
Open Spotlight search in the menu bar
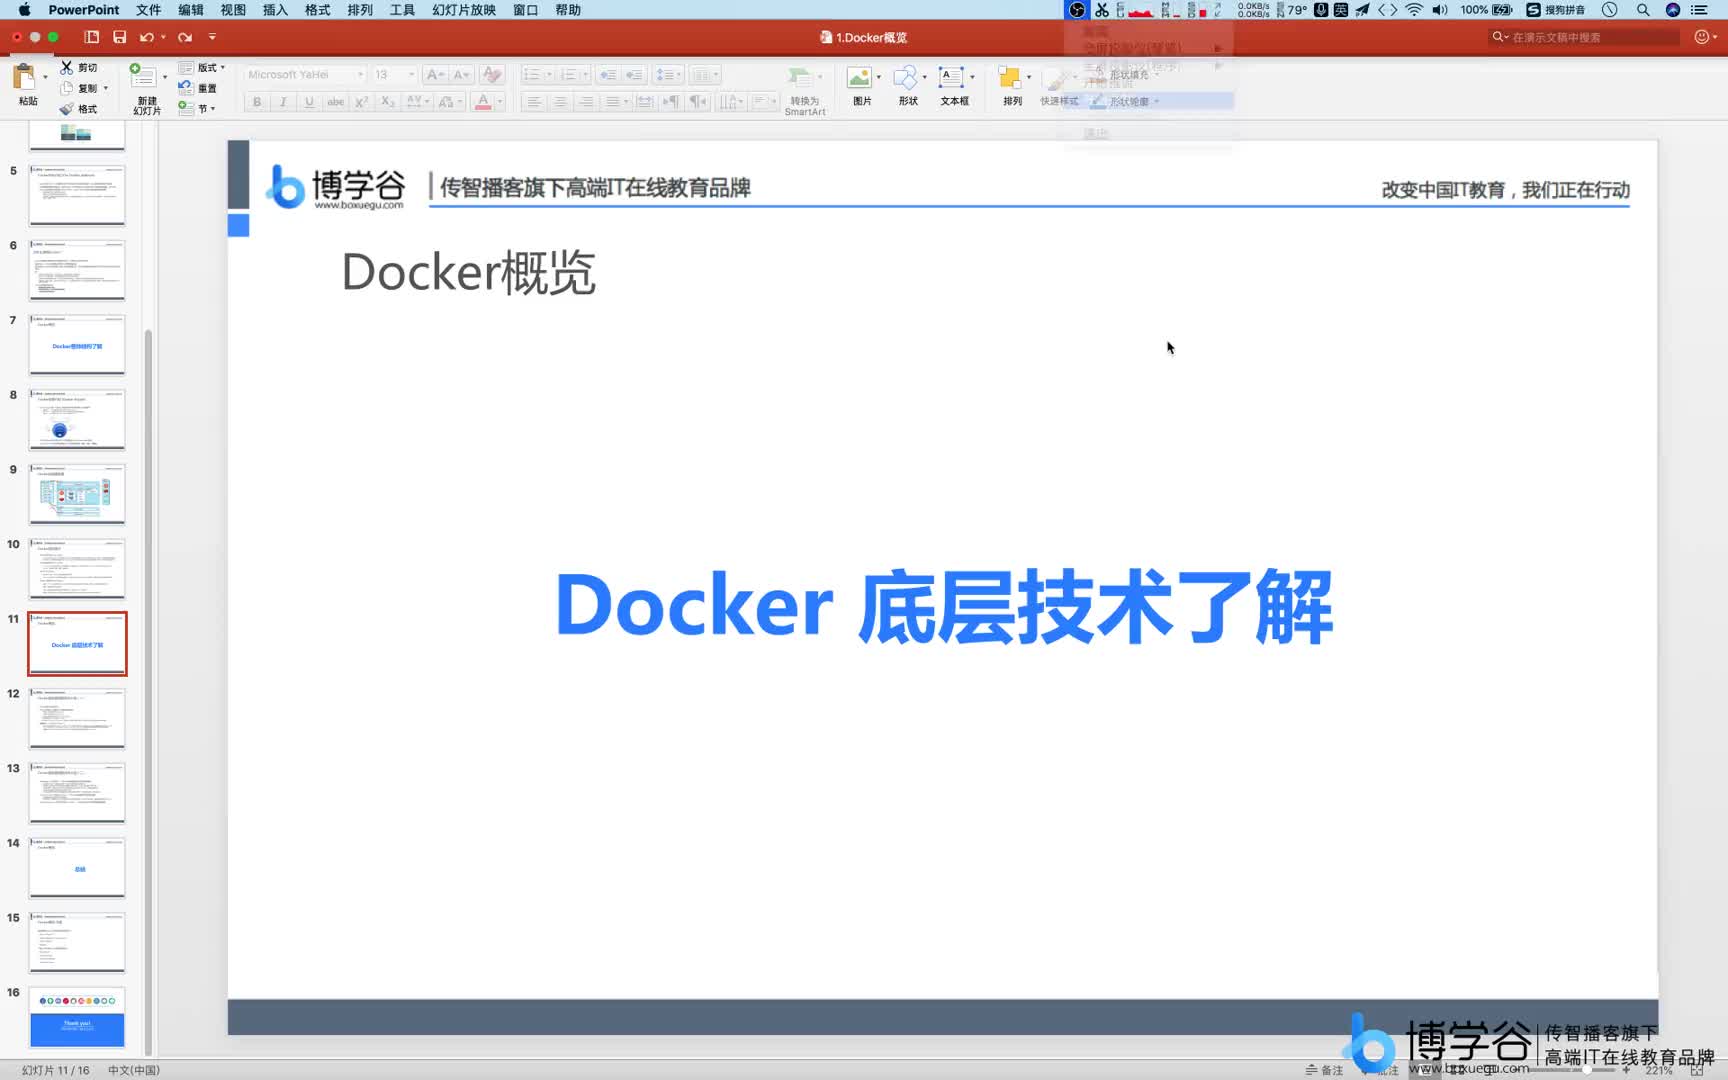pyautogui.click(x=1643, y=10)
